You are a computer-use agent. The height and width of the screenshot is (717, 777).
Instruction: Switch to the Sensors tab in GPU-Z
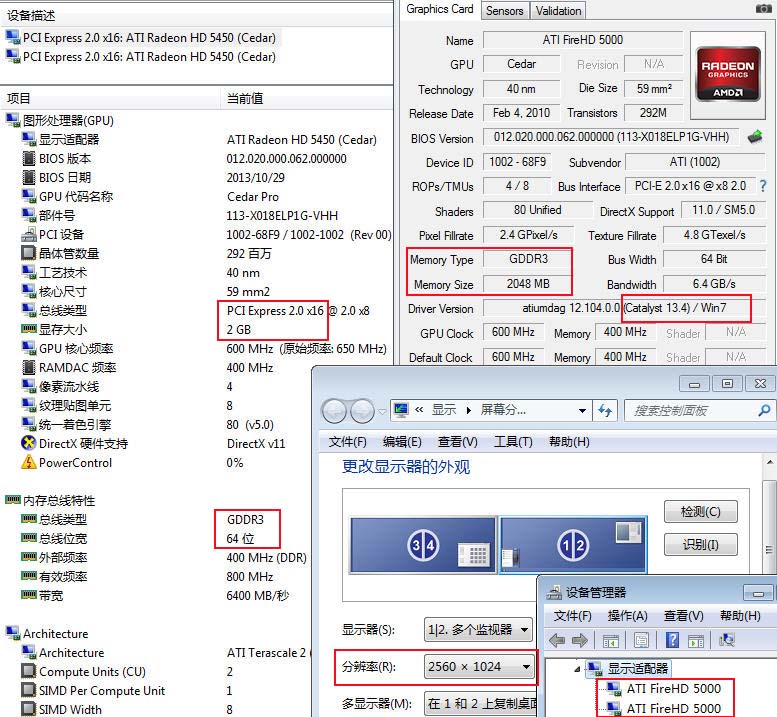click(x=504, y=10)
